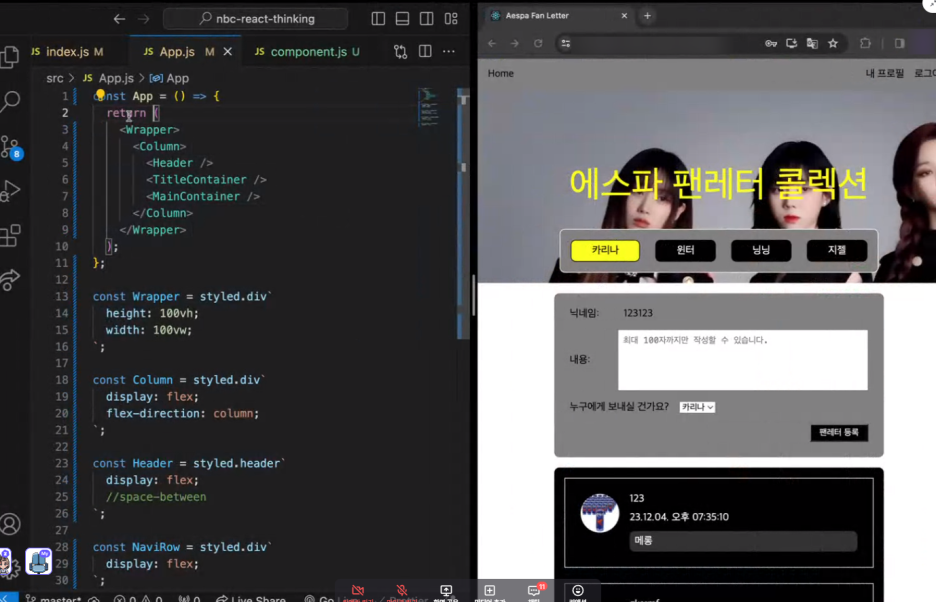Click the 내용 fan letter text area
Viewport: 936px width, 602px height.
click(743, 360)
